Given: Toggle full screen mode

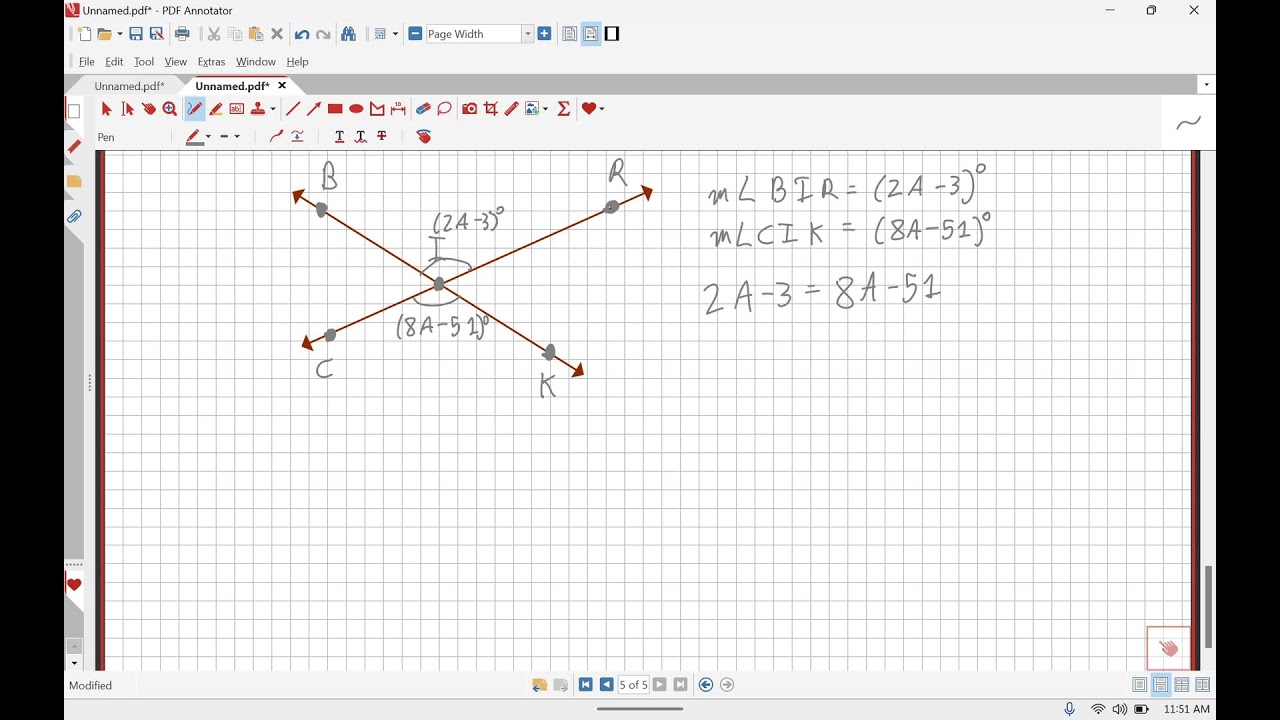Looking at the screenshot, I should pyautogui.click(x=612, y=34).
